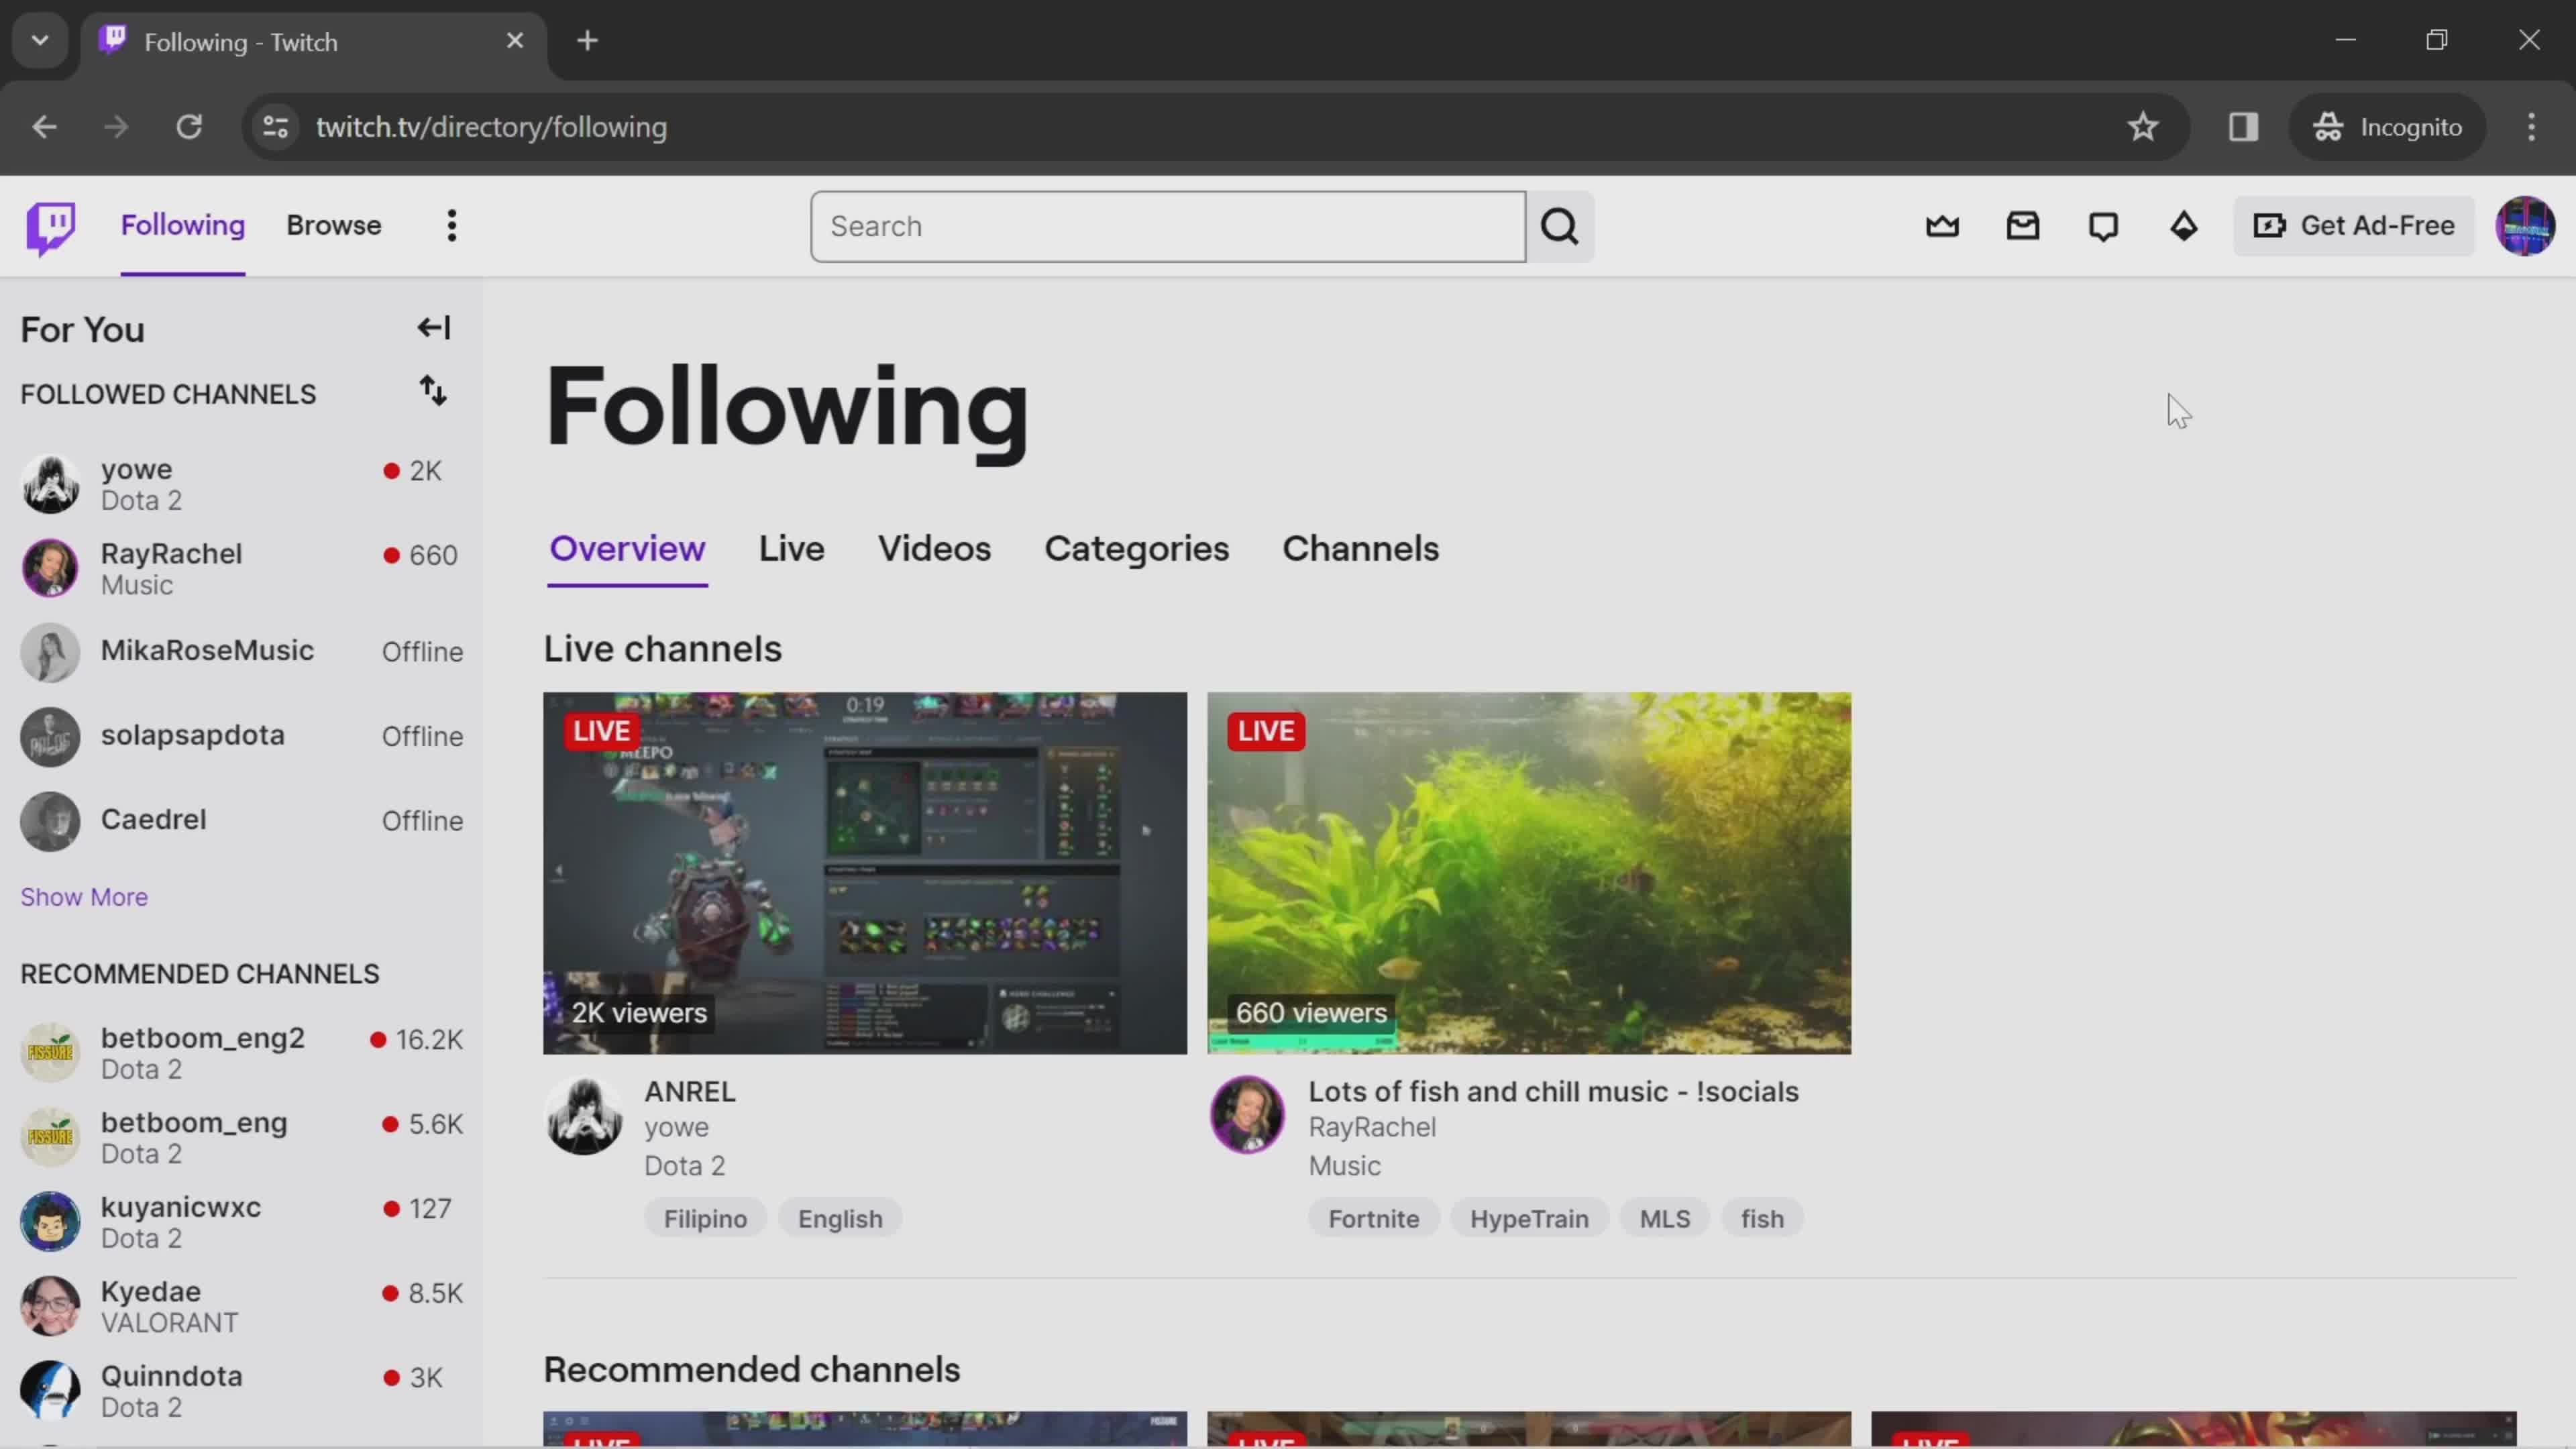Click the search input field
Screen dimensions: 2576x1449
tap(1169, 225)
